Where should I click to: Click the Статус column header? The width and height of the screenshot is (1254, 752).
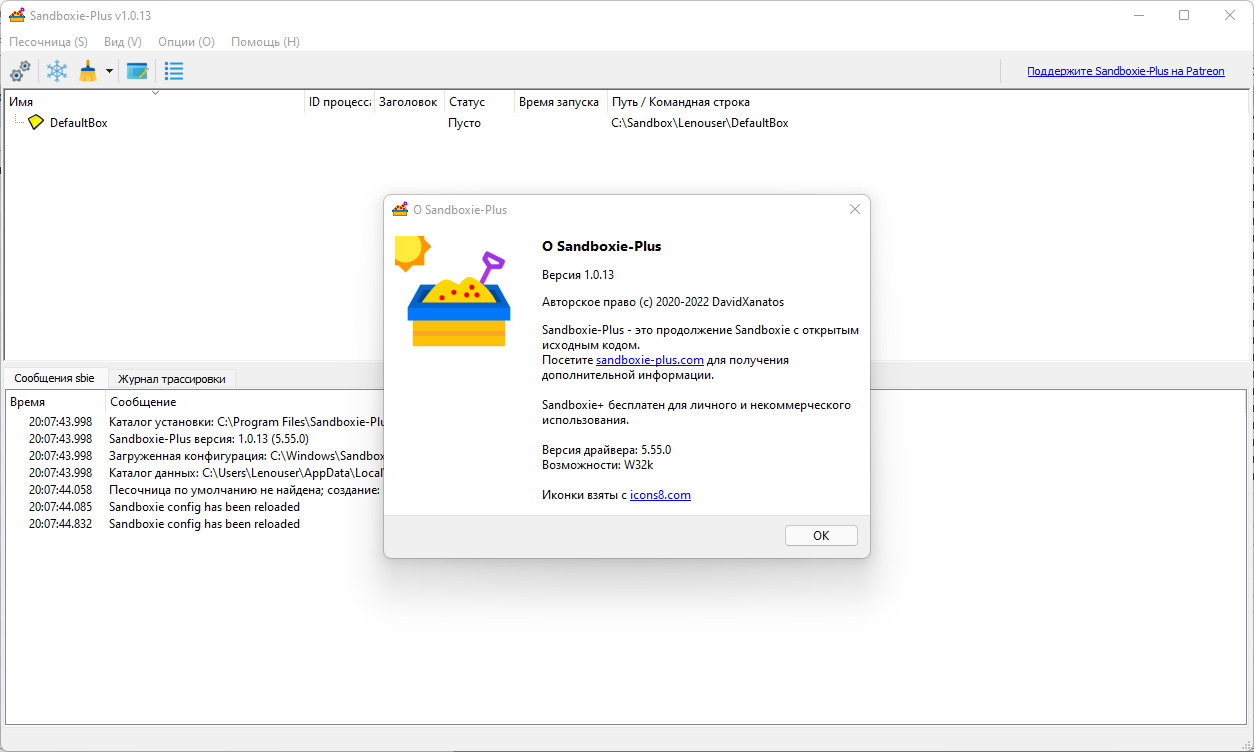click(479, 102)
